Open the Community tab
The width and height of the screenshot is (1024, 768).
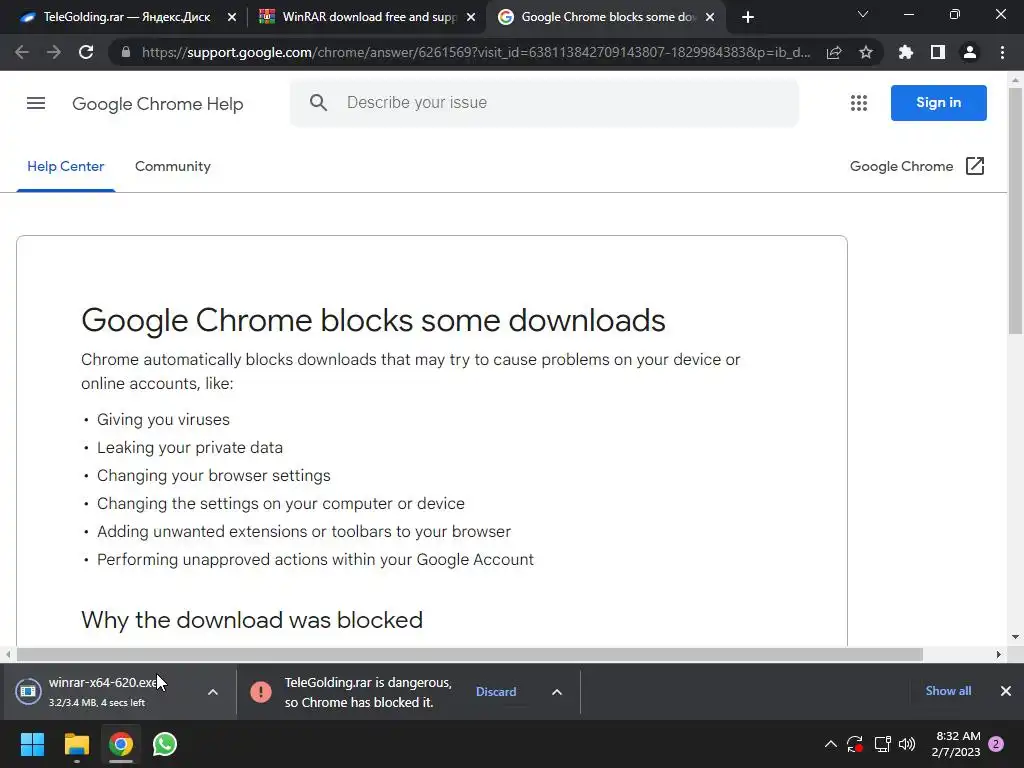click(x=172, y=166)
